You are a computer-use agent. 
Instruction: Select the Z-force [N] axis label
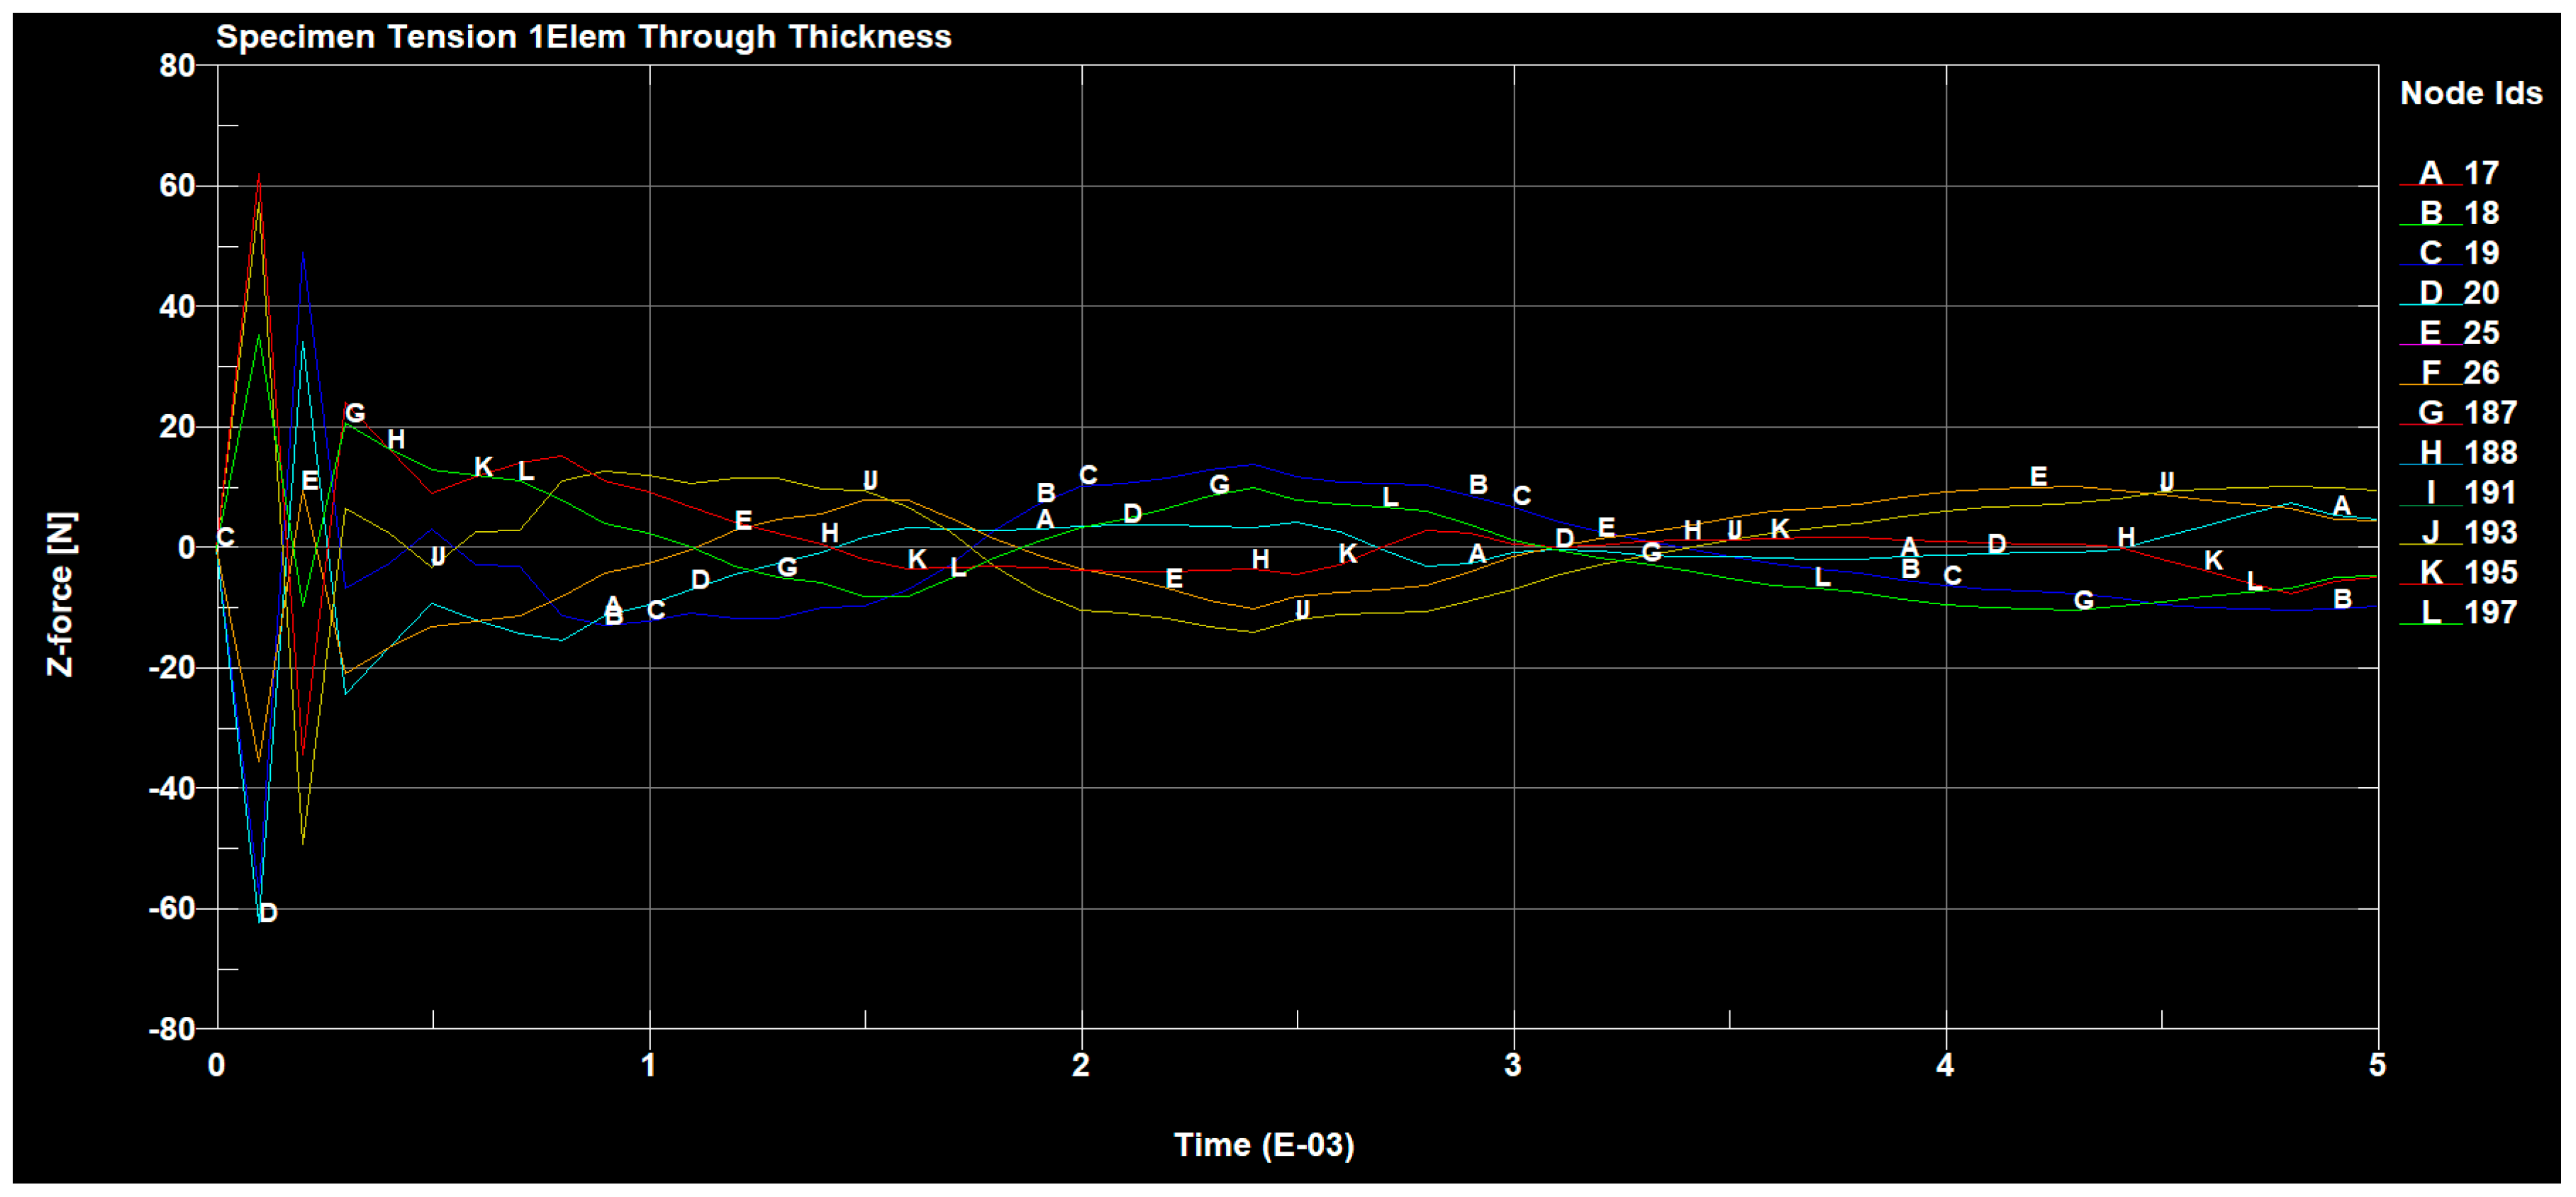pos(61,594)
